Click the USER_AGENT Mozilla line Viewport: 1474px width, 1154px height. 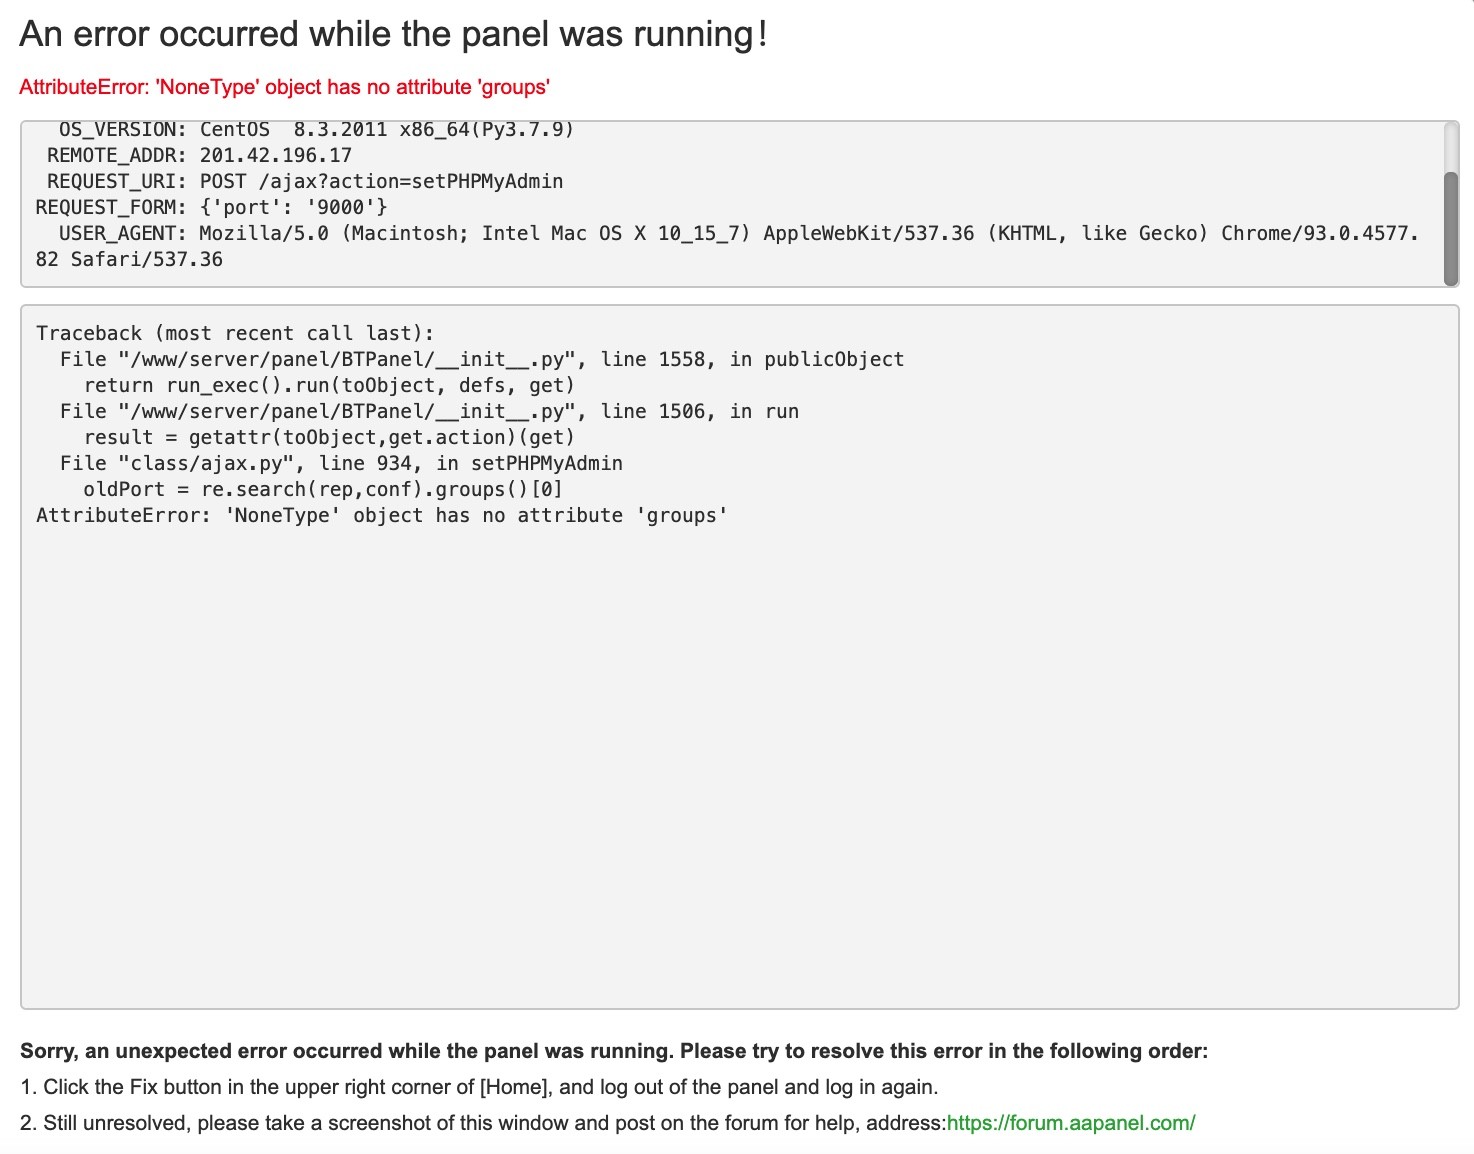(x=727, y=234)
